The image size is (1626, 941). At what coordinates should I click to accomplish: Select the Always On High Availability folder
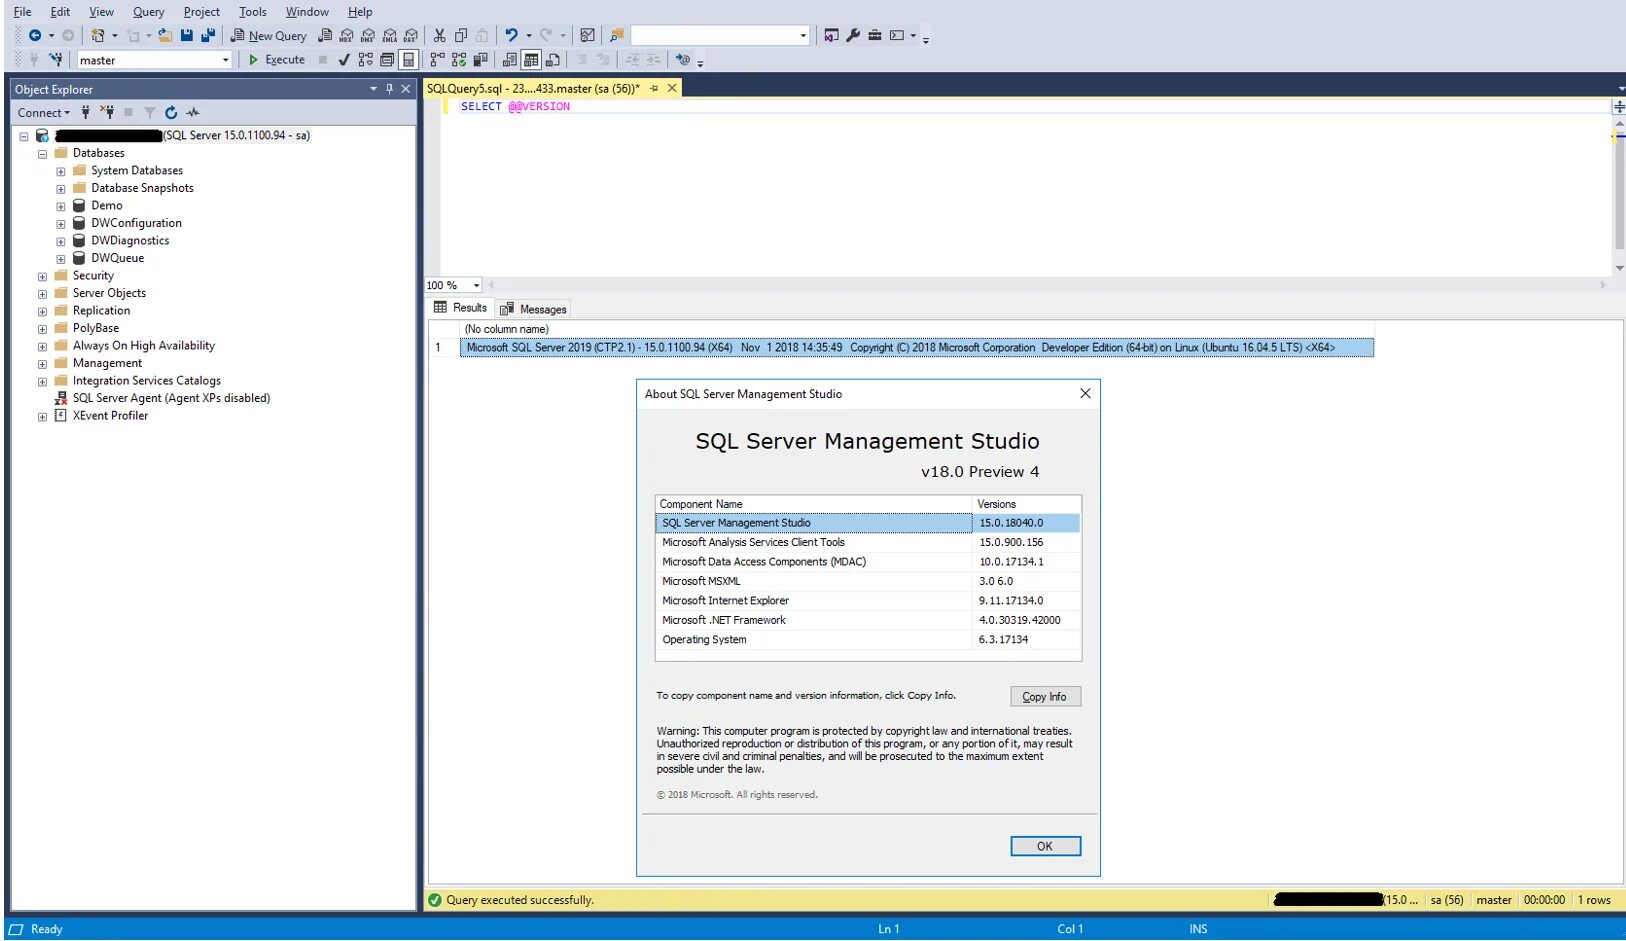144,346
